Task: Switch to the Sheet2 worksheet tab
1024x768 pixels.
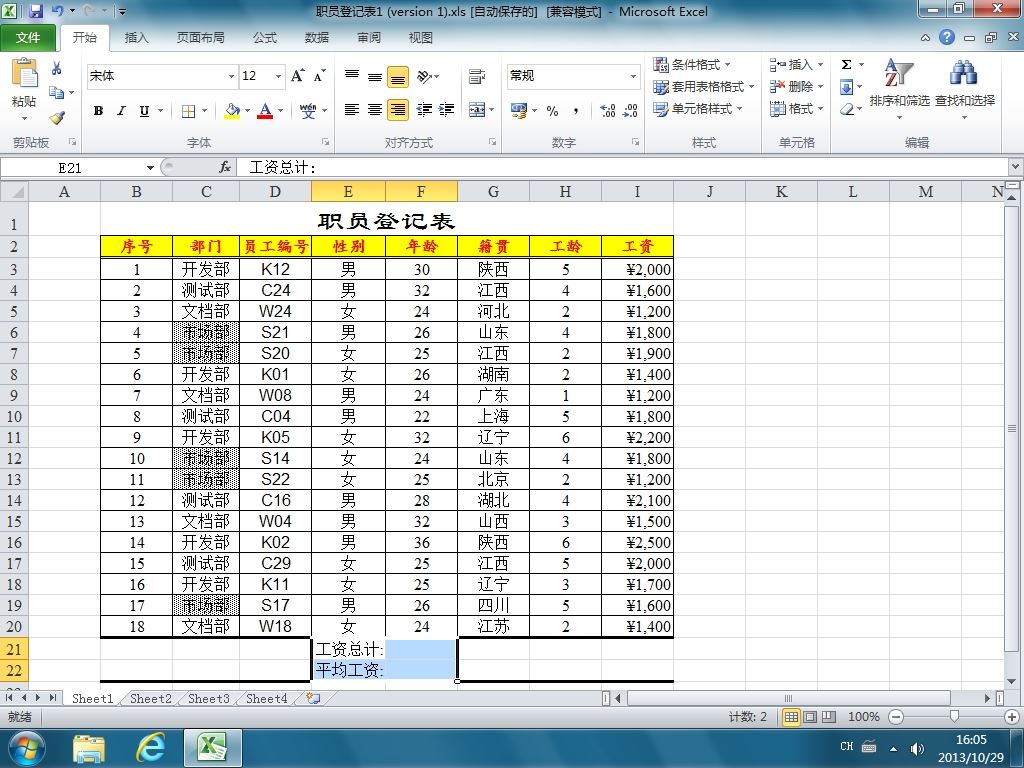Action: [x=151, y=699]
